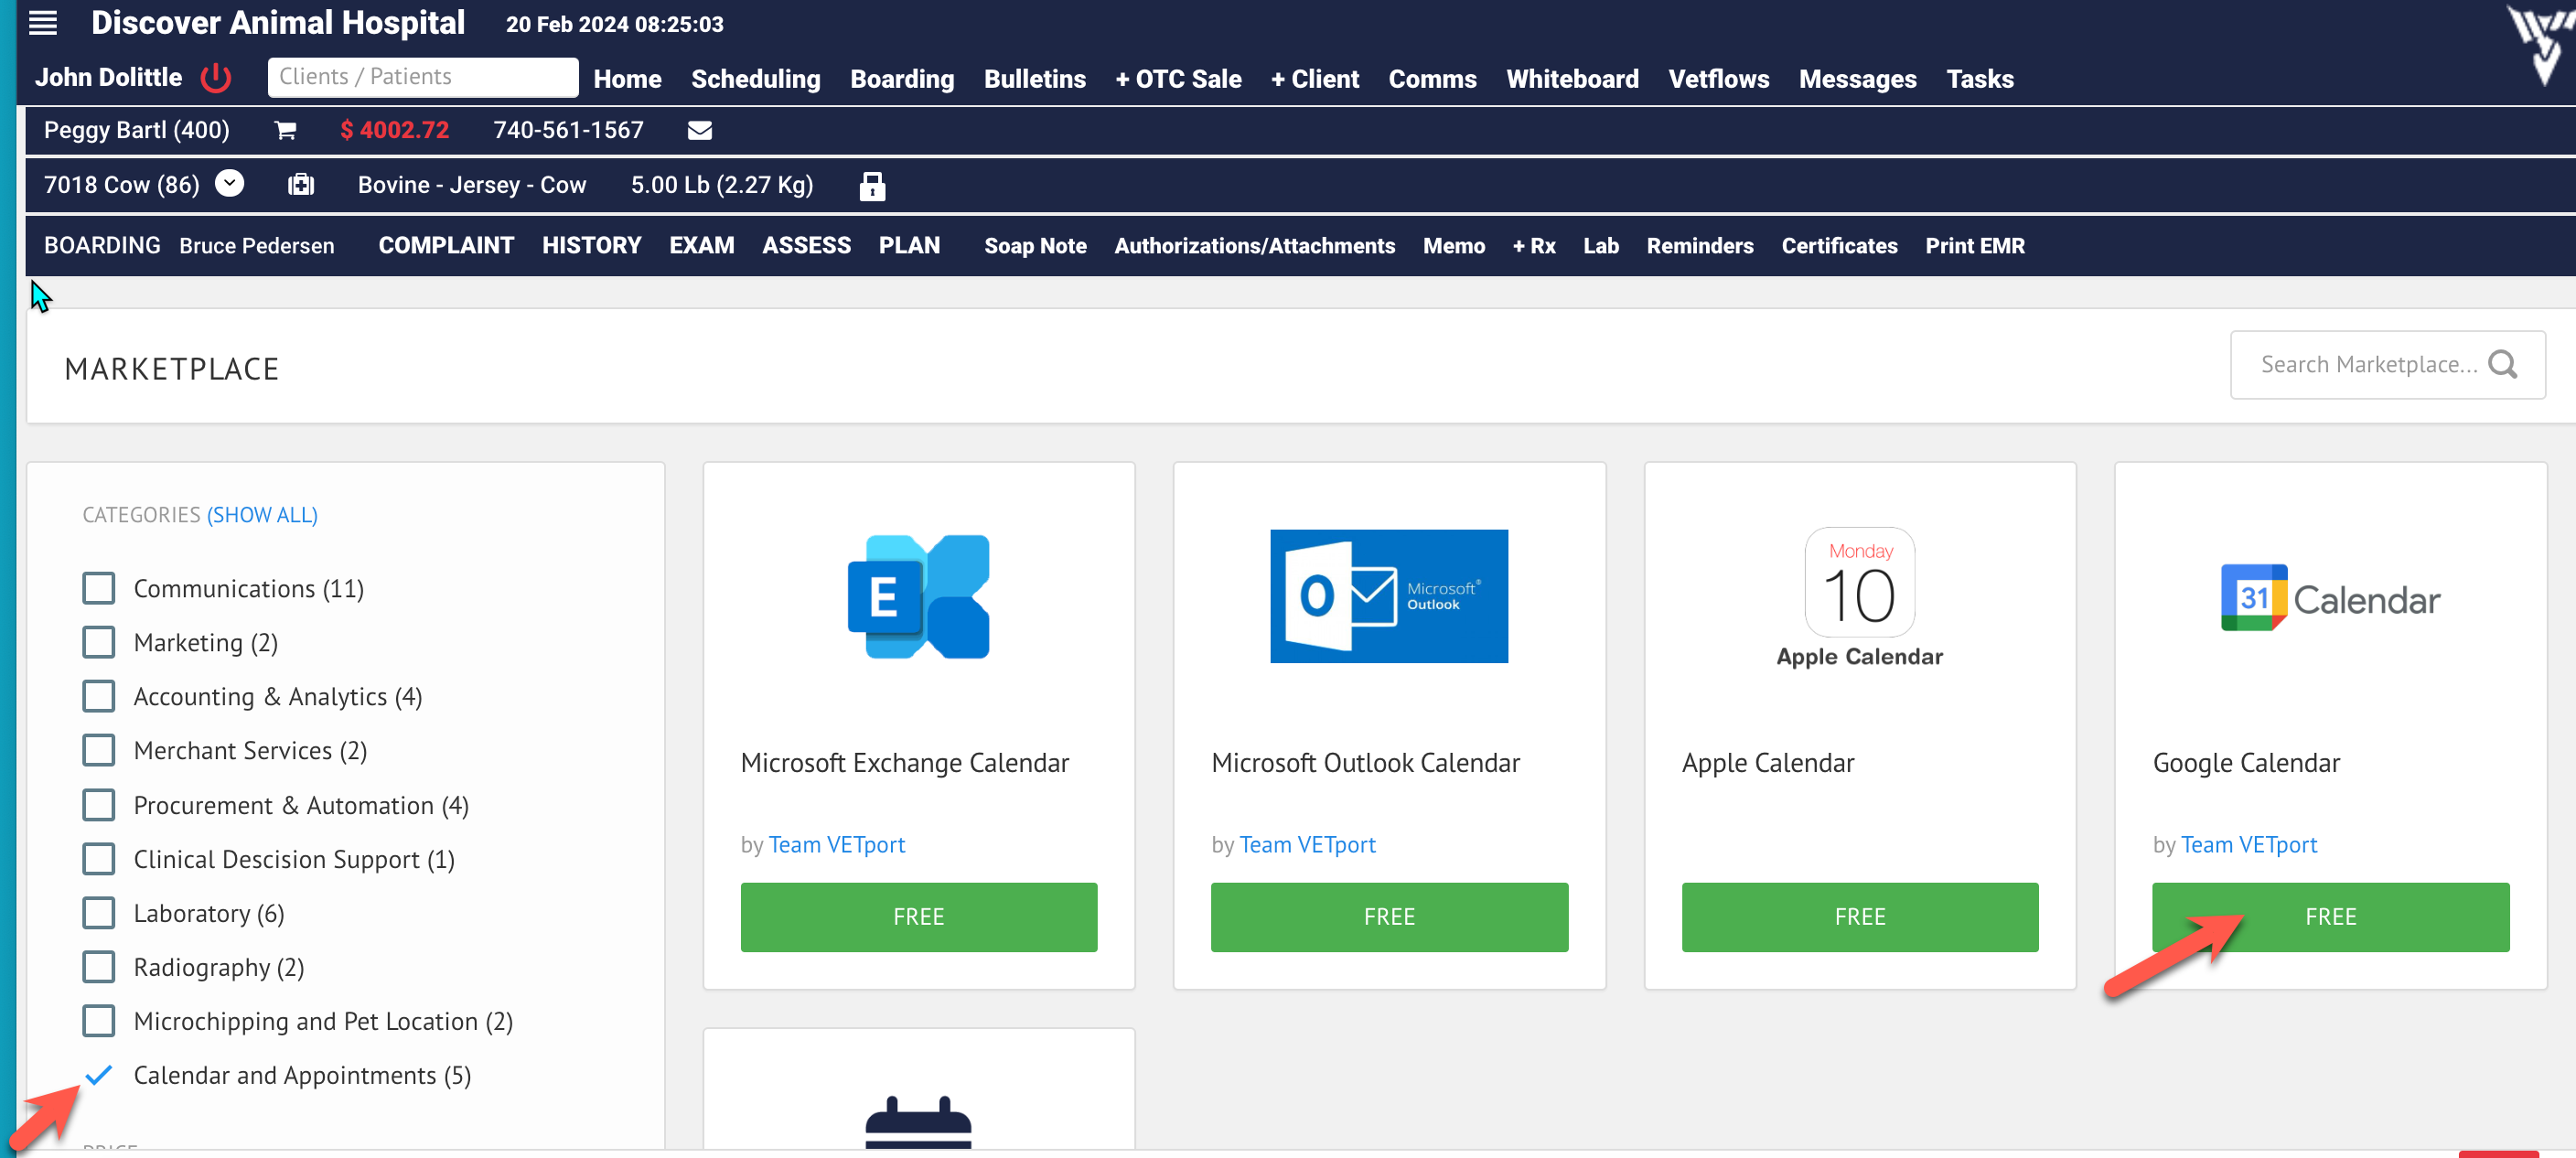
Task: Check the Procurement & Automation (4) category
Action: coord(98,805)
